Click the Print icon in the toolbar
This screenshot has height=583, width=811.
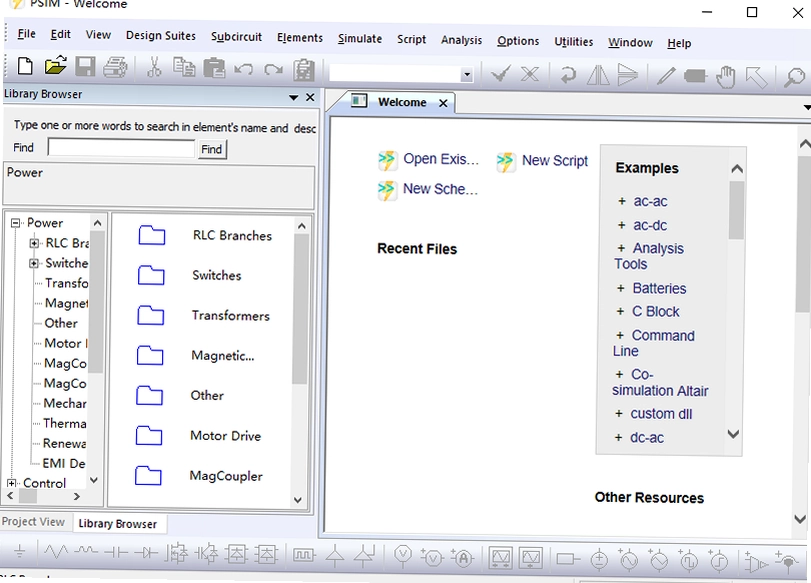pyautogui.click(x=115, y=68)
